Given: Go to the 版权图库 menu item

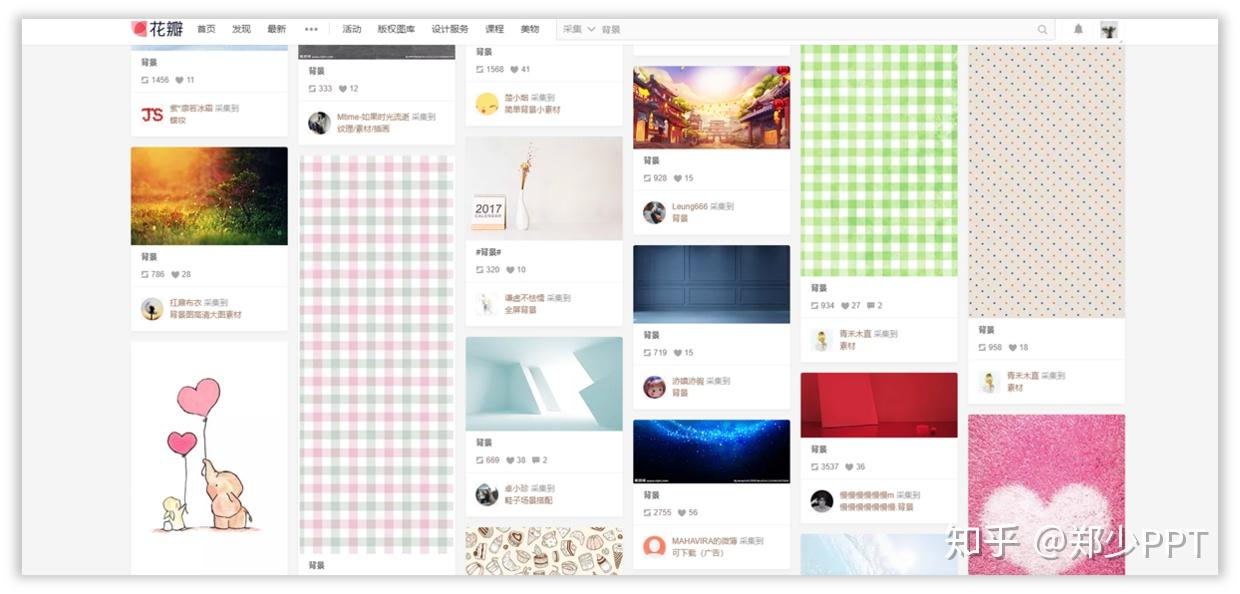Looking at the screenshot, I should 396,30.
